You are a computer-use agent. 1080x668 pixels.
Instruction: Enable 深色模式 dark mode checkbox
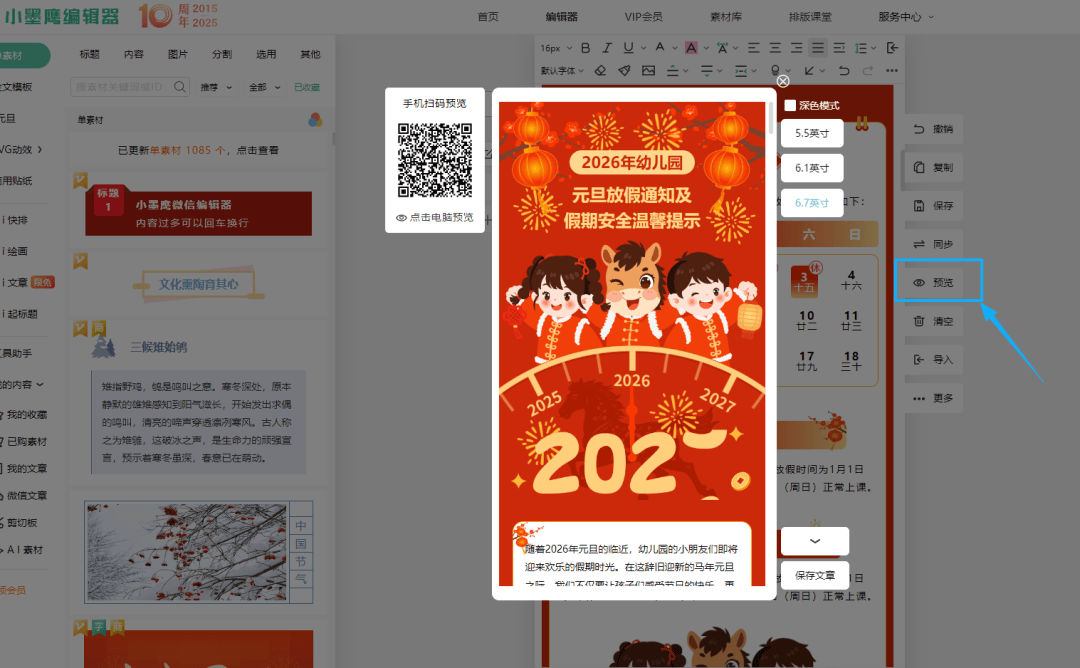point(790,105)
